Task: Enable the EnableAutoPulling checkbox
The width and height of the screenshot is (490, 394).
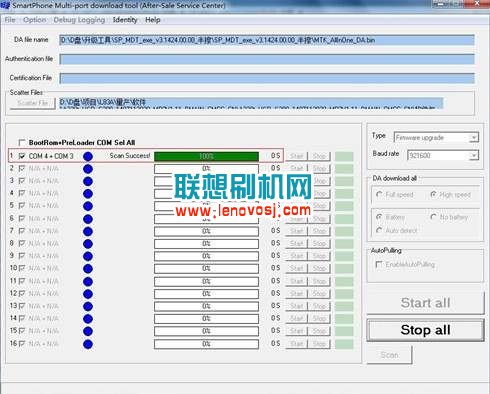Action: 379,265
